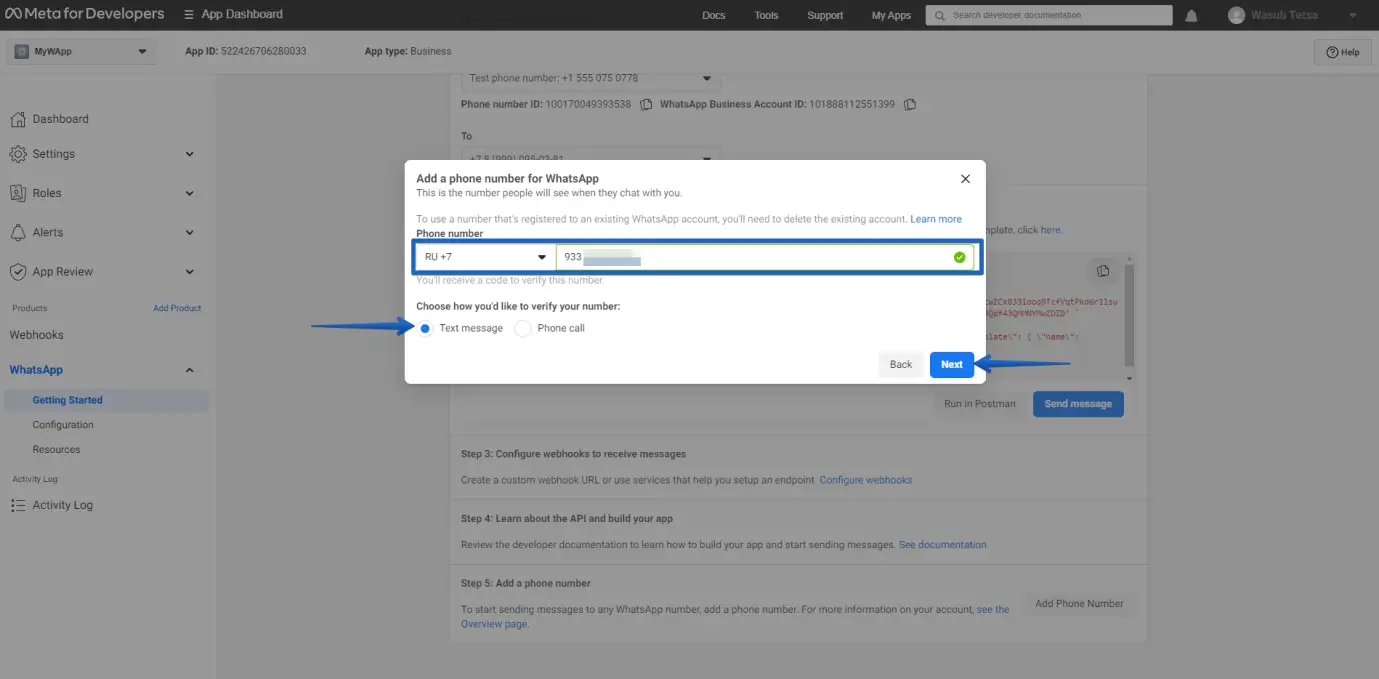This screenshot has height=679, width=1379.
Task: Click the Learn more link
Action: 935,219
